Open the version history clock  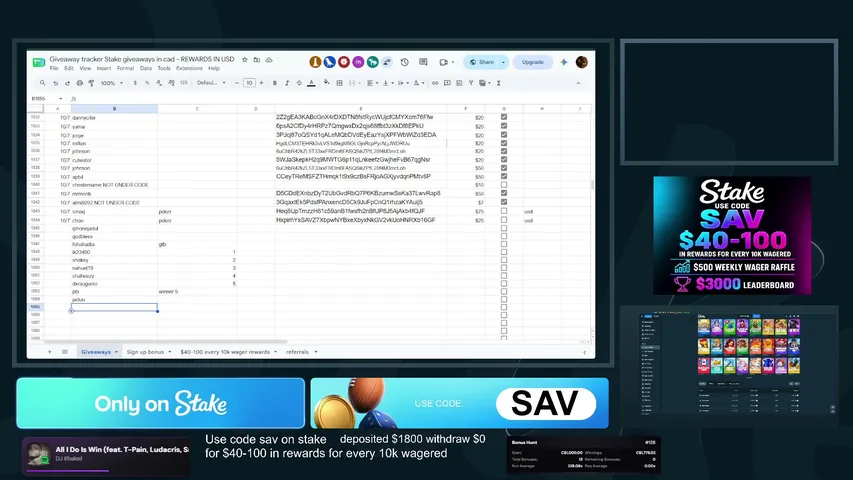click(404, 62)
